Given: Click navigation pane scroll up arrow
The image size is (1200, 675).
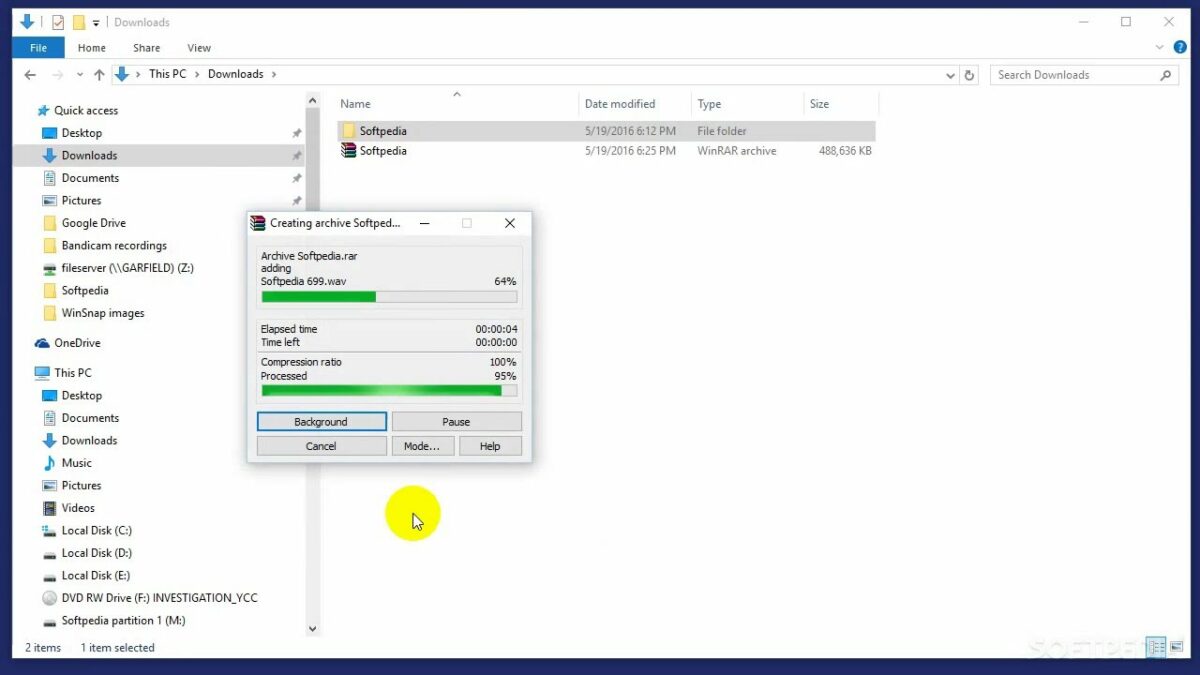Looking at the screenshot, I should (312, 101).
